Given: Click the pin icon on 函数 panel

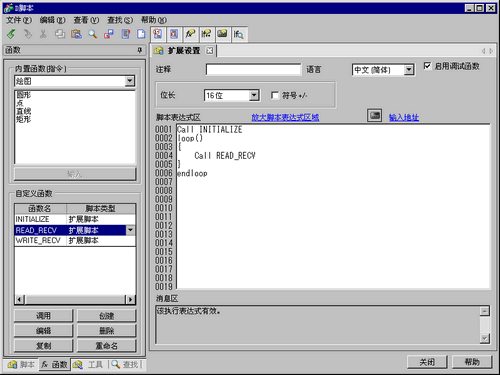Looking at the screenshot, I should 140,50.
